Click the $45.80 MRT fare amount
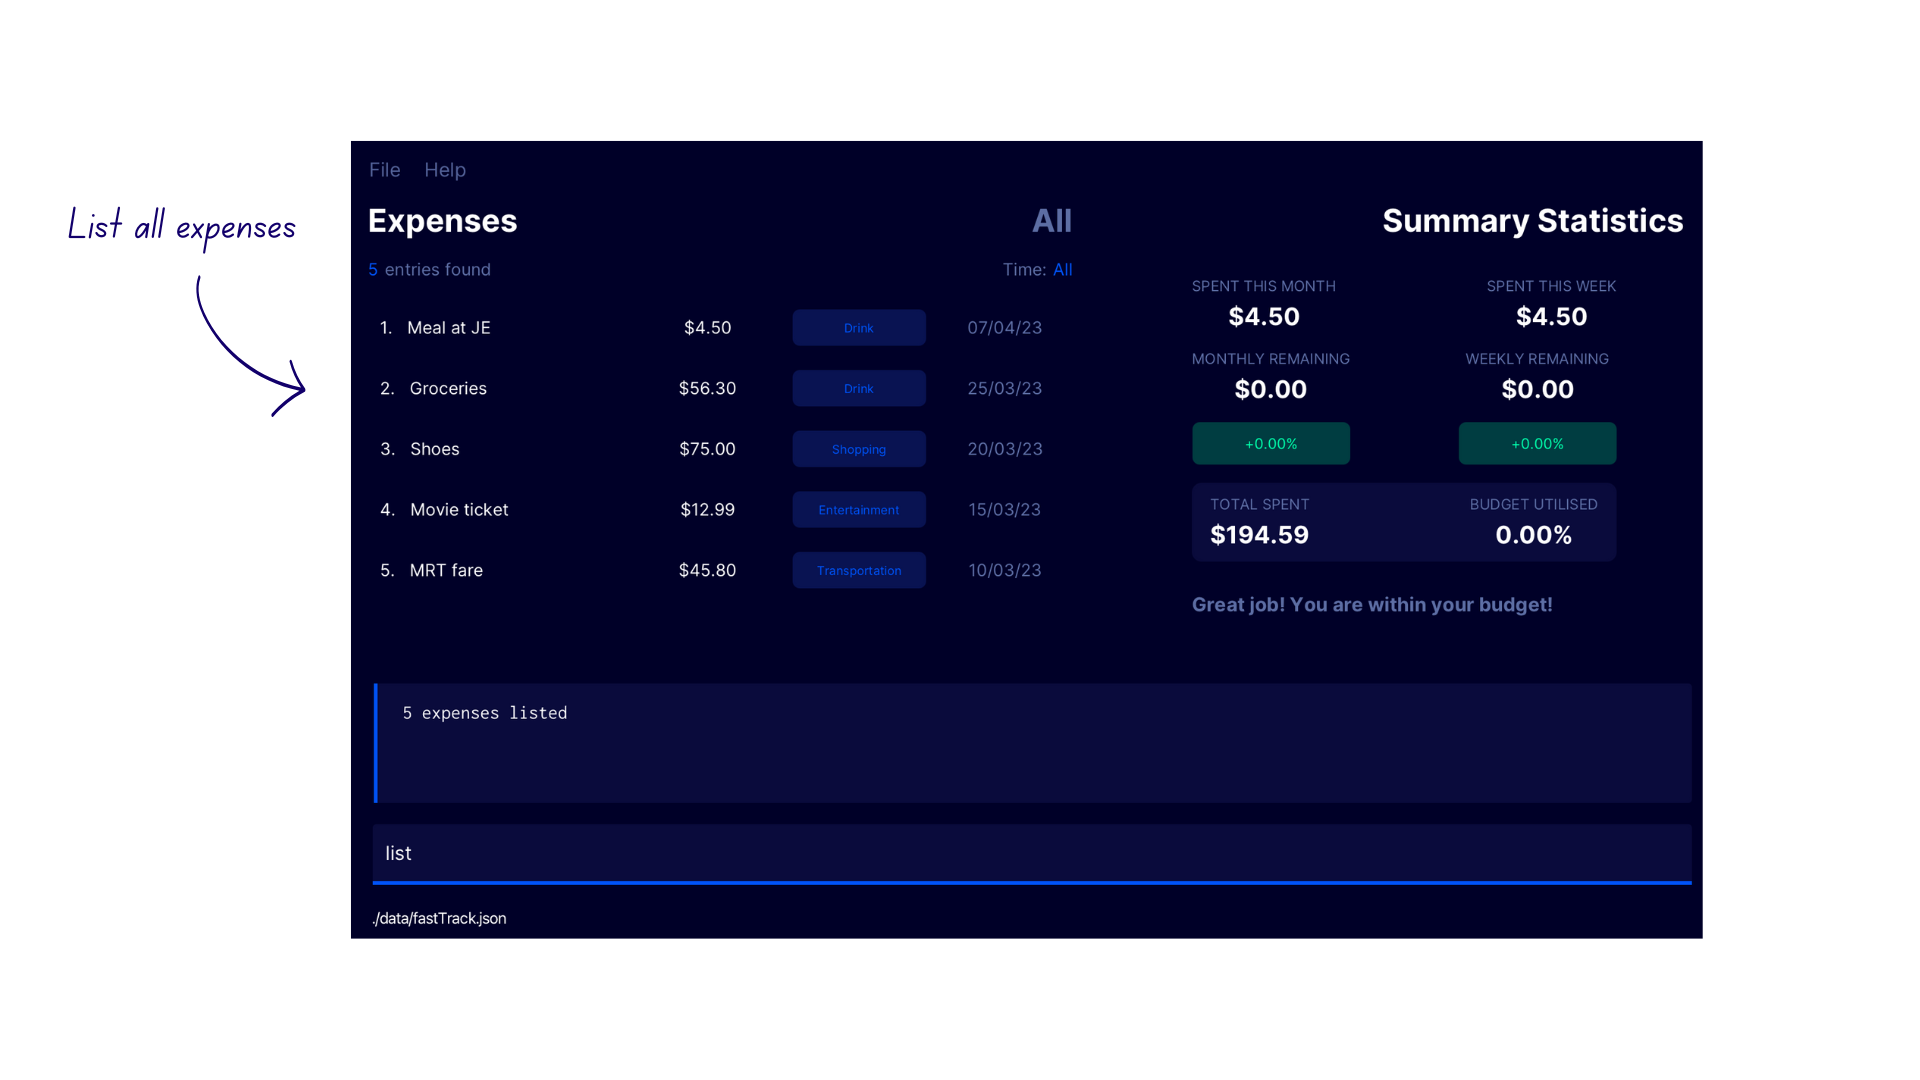This screenshot has height=1080, width=1920. pyautogui.click(x=708, y=571)
